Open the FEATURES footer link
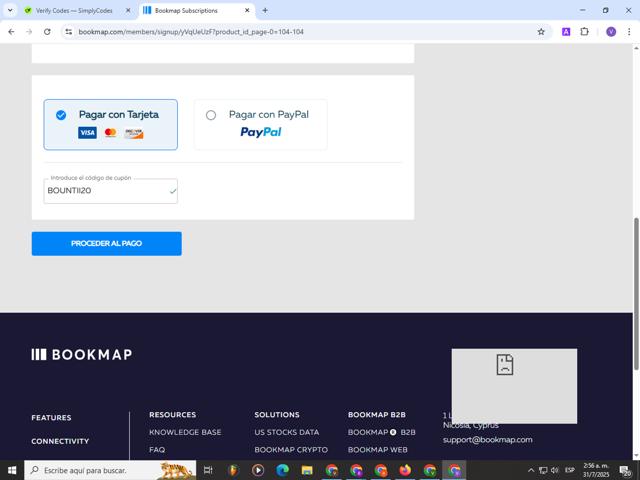 (x=51, y=418)
